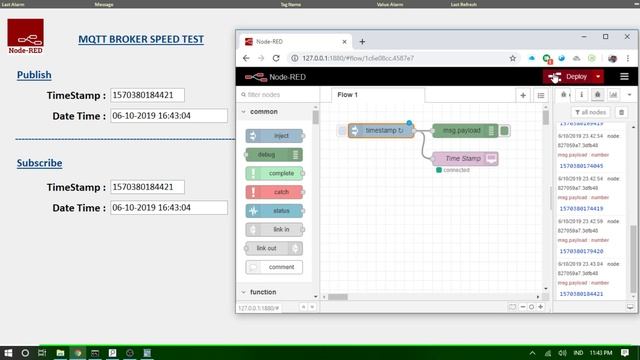
Task: Select the comment node in palette
Action: (274, 267)
